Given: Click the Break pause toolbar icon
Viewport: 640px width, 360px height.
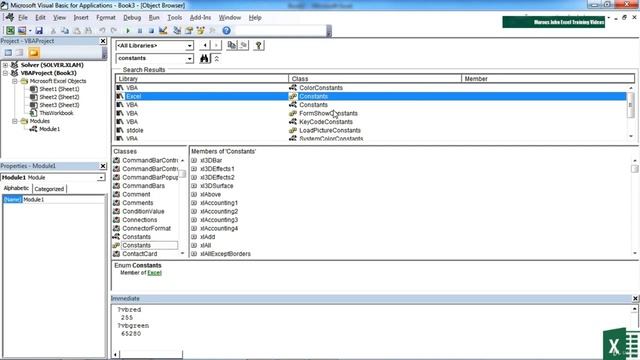Looking at the screenshot, I should (x=140, y=31).
